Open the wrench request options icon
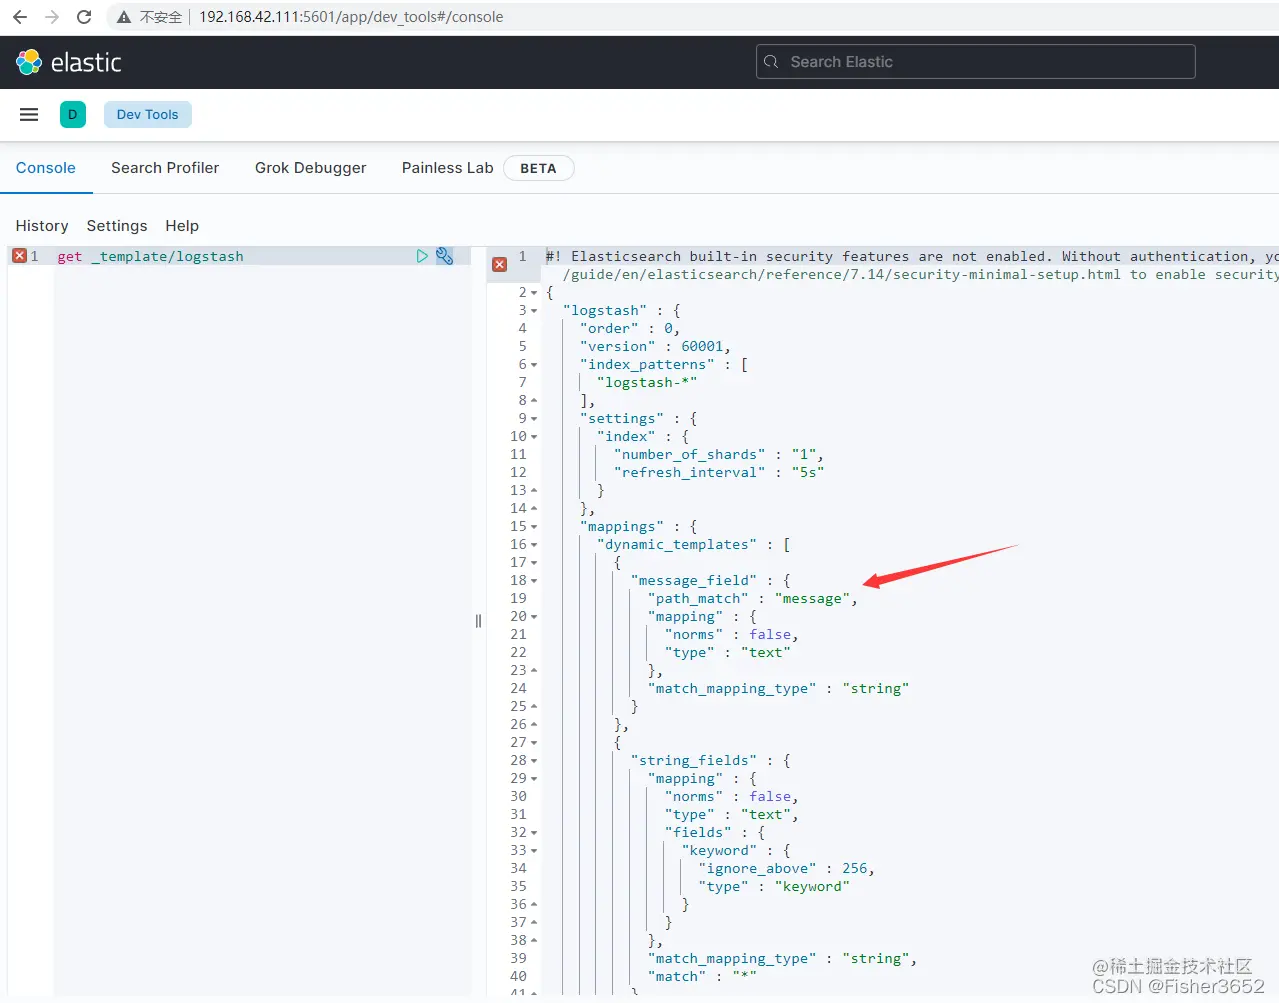The image size is (1279, 1003). point(445,256)
